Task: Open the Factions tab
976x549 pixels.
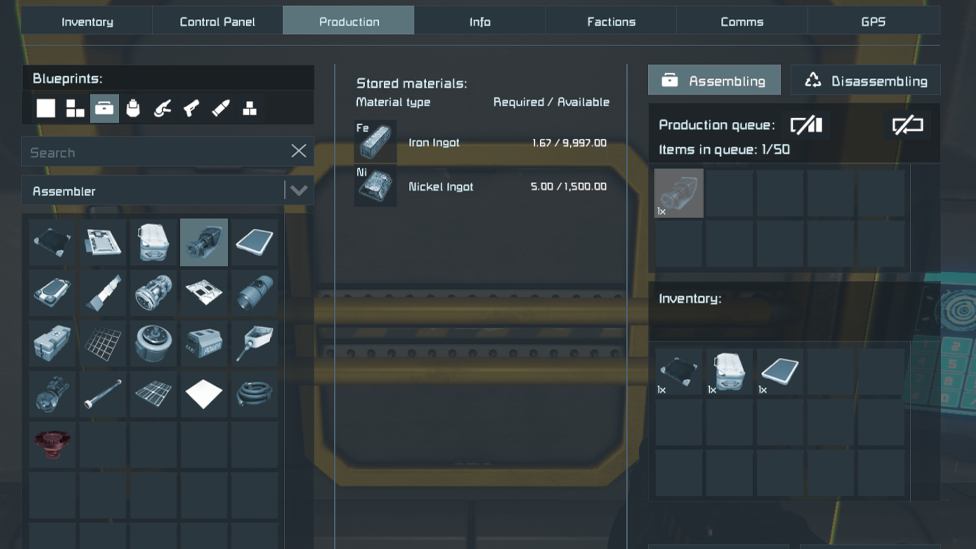Action: pos(611,21)
